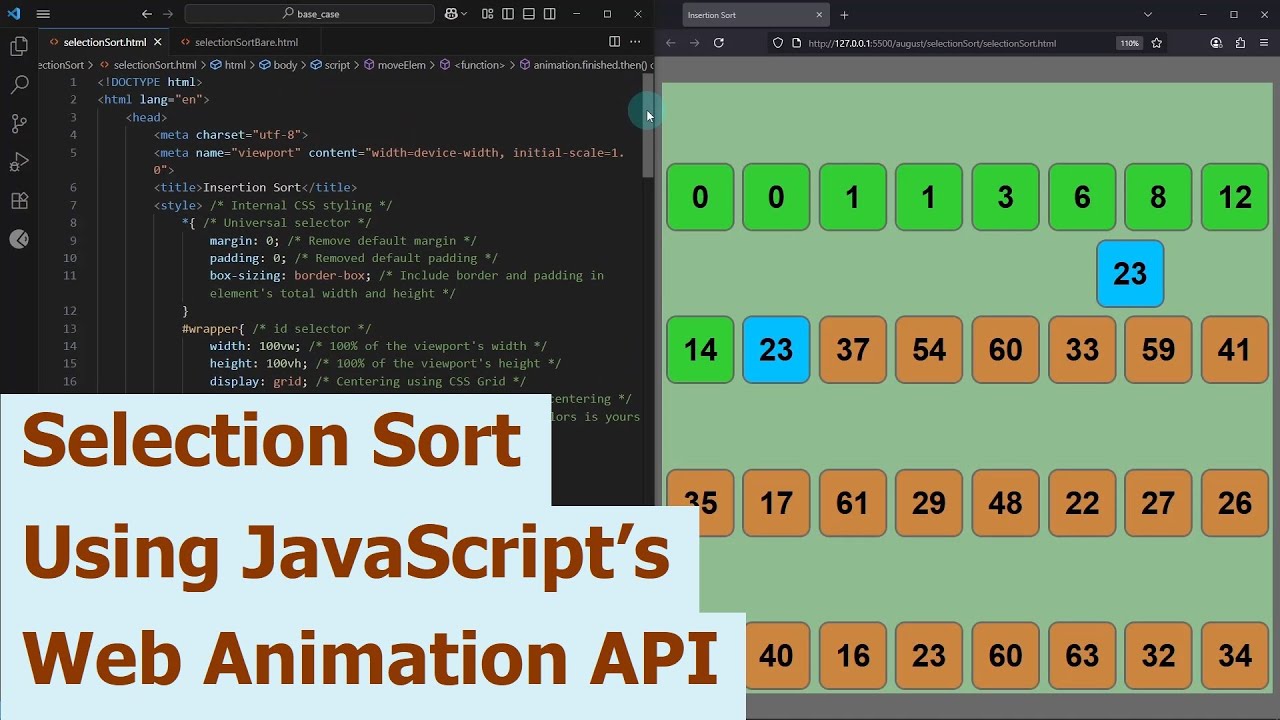Click the green tile labeled 3

pyautogui.click(x=1005, y=197)
